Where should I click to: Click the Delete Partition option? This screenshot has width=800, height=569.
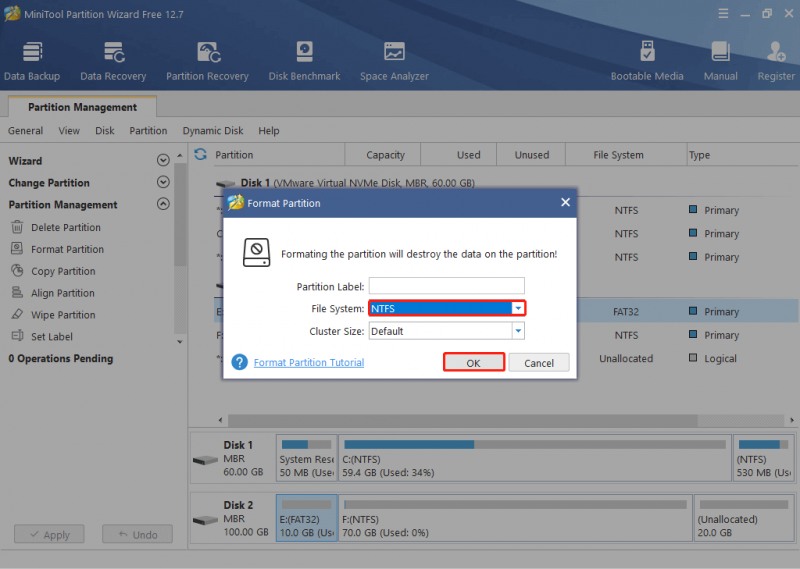pos(66,227)
